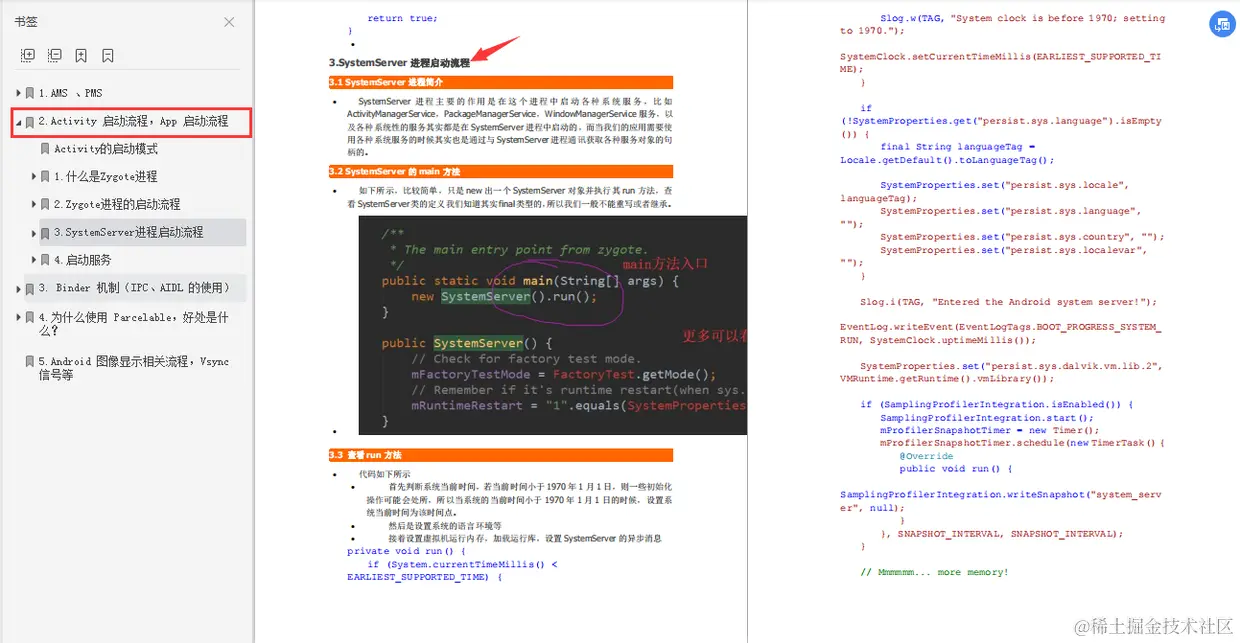Open bookmark 4.为什么使用 Parcelable，好处是什么?
Image resolution: width=1240 pixels, height=643 pixels.
(x=133, y=323)
